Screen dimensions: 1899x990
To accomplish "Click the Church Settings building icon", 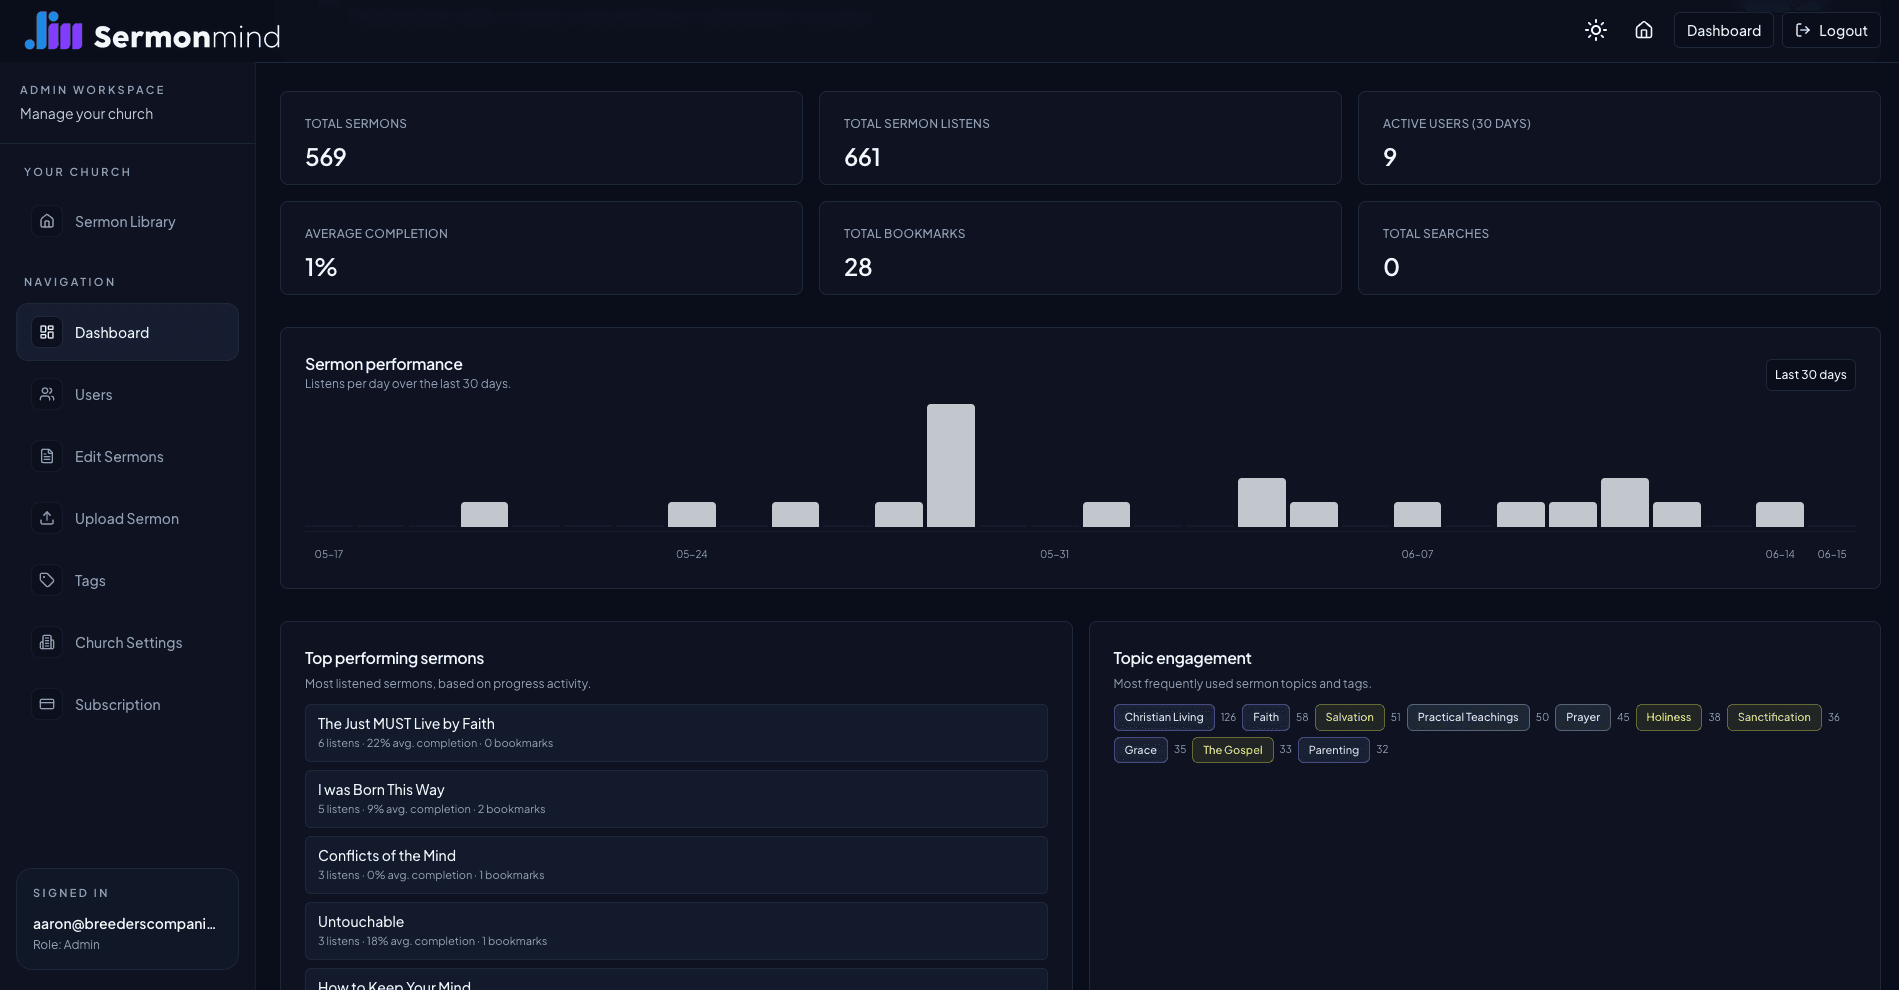I will [47, 642].
